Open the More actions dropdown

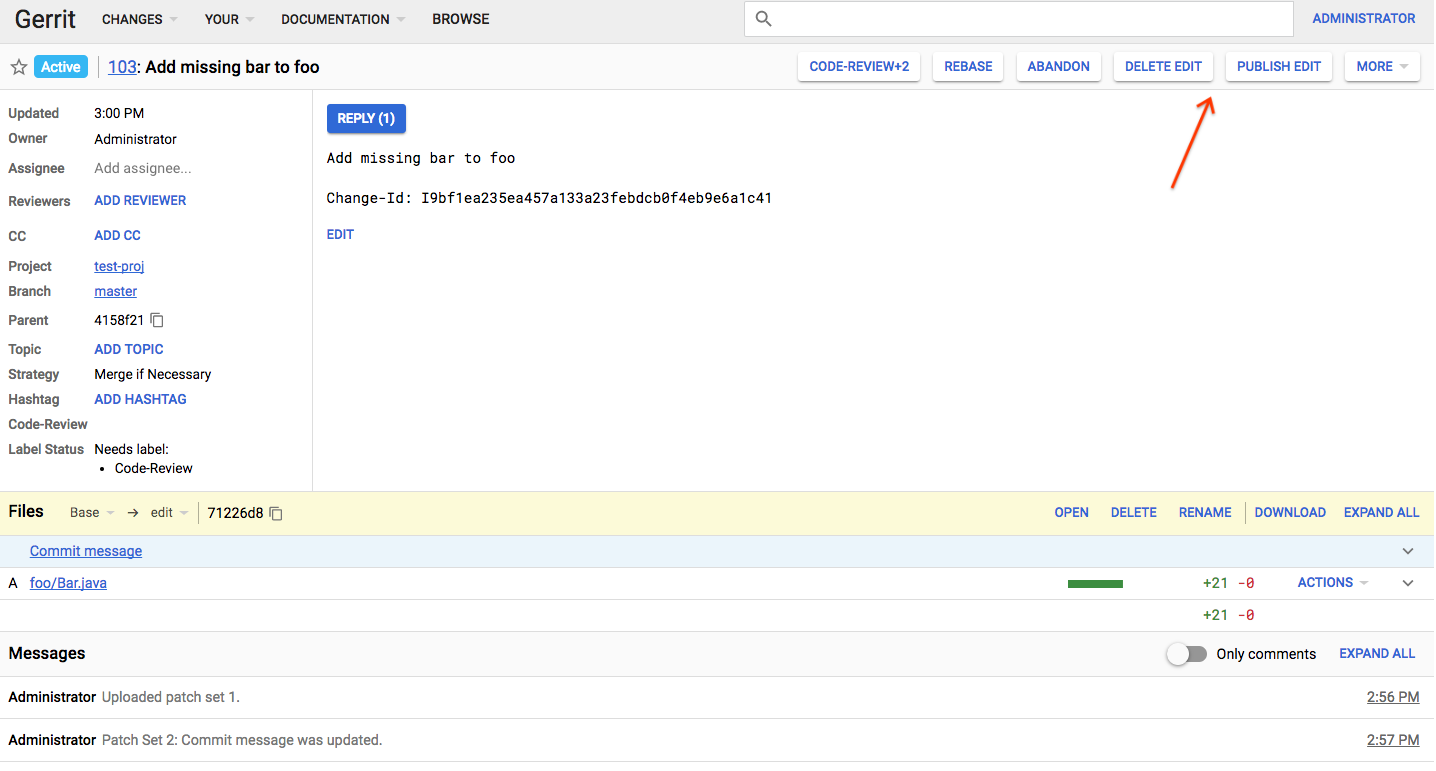(1382, 67)
